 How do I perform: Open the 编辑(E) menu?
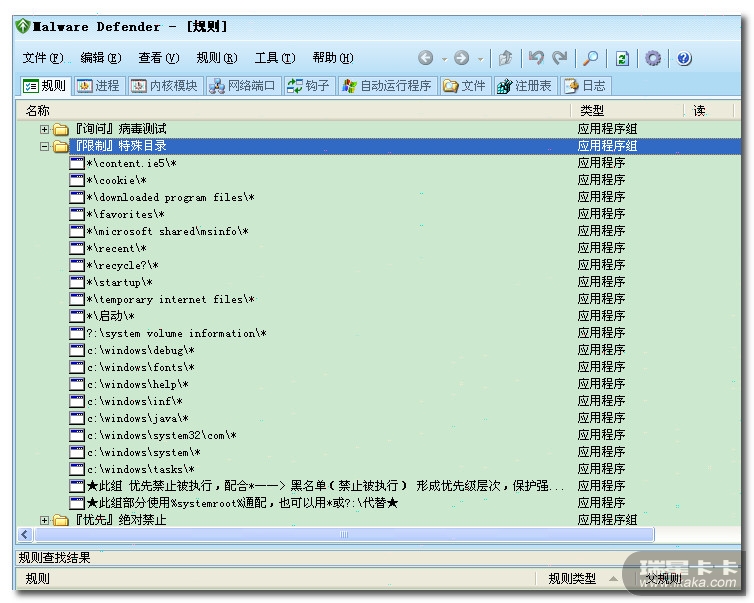(101, 58)
